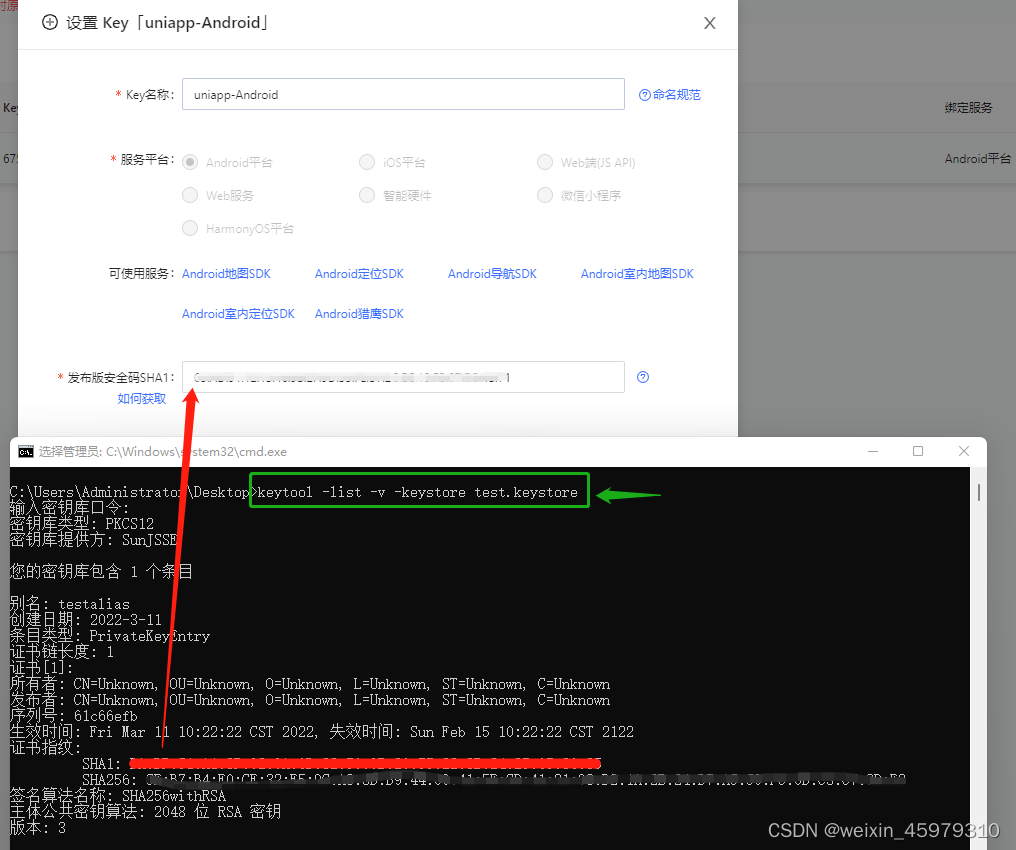Click the 密钥库提供方: SunJSSE line
This screenshot has height=850, width=1016.
94,540
